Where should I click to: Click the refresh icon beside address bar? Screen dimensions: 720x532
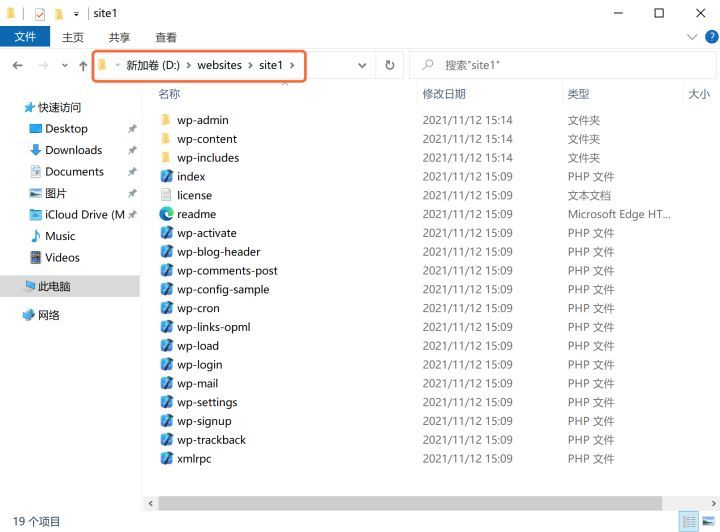[389, 65]
